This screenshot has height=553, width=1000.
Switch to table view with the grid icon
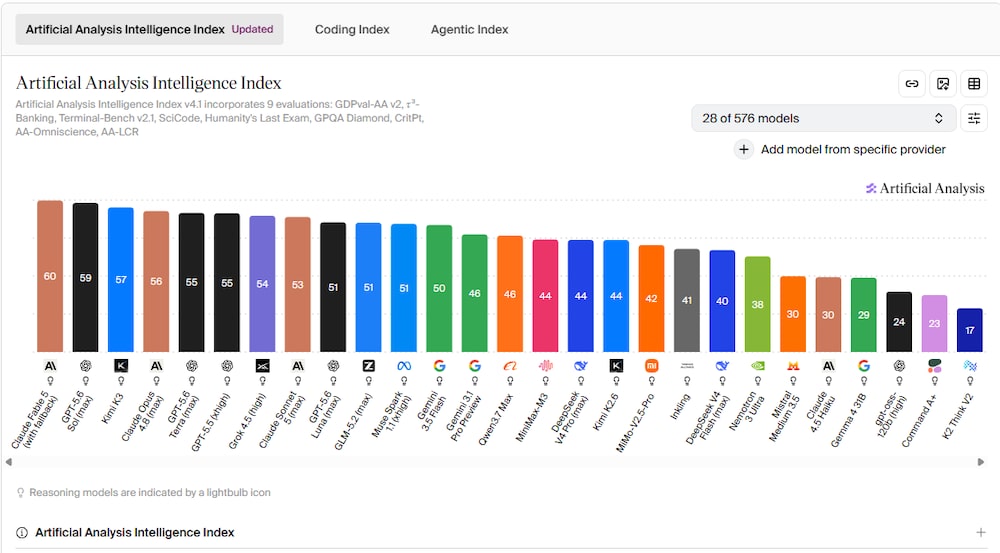(x=974, y=84)
